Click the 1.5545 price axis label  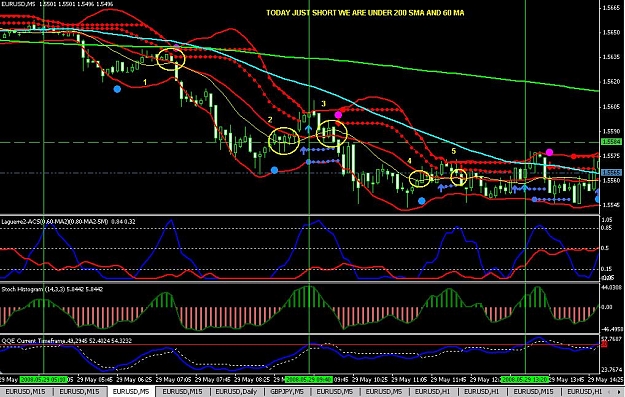point(611,205)
